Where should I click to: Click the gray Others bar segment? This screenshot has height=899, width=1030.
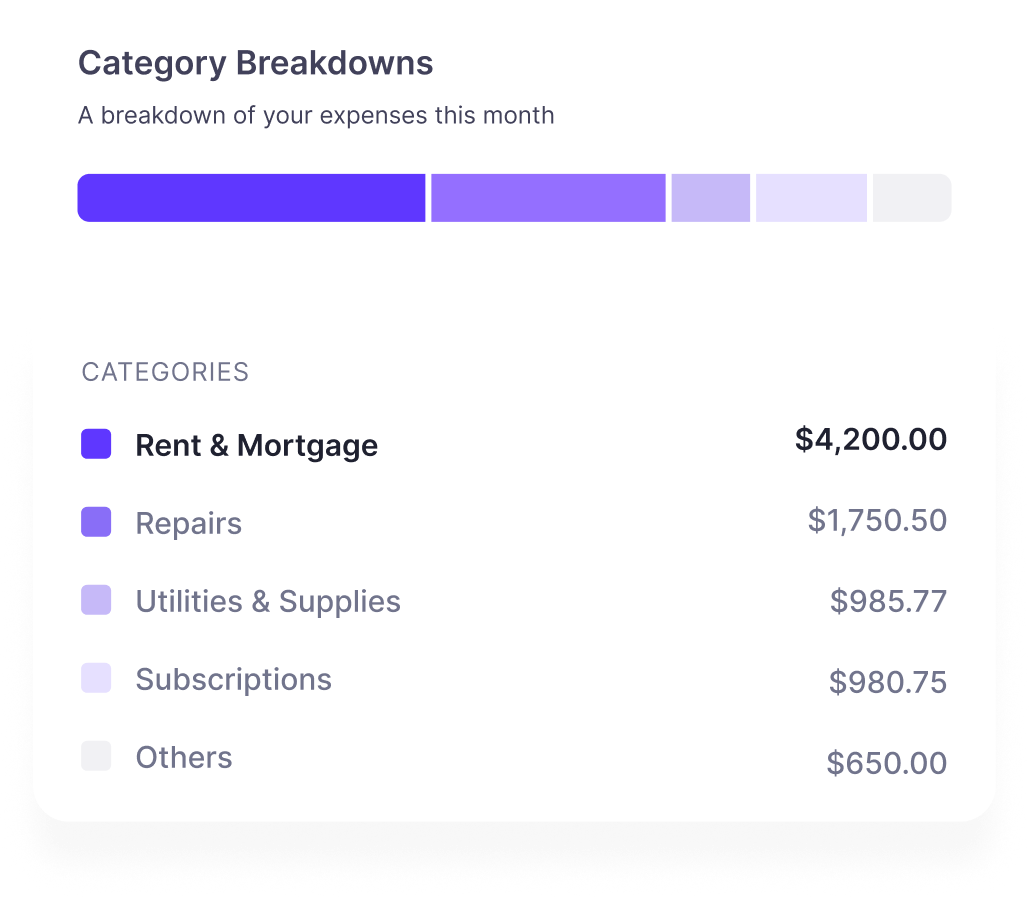(912, 198)
